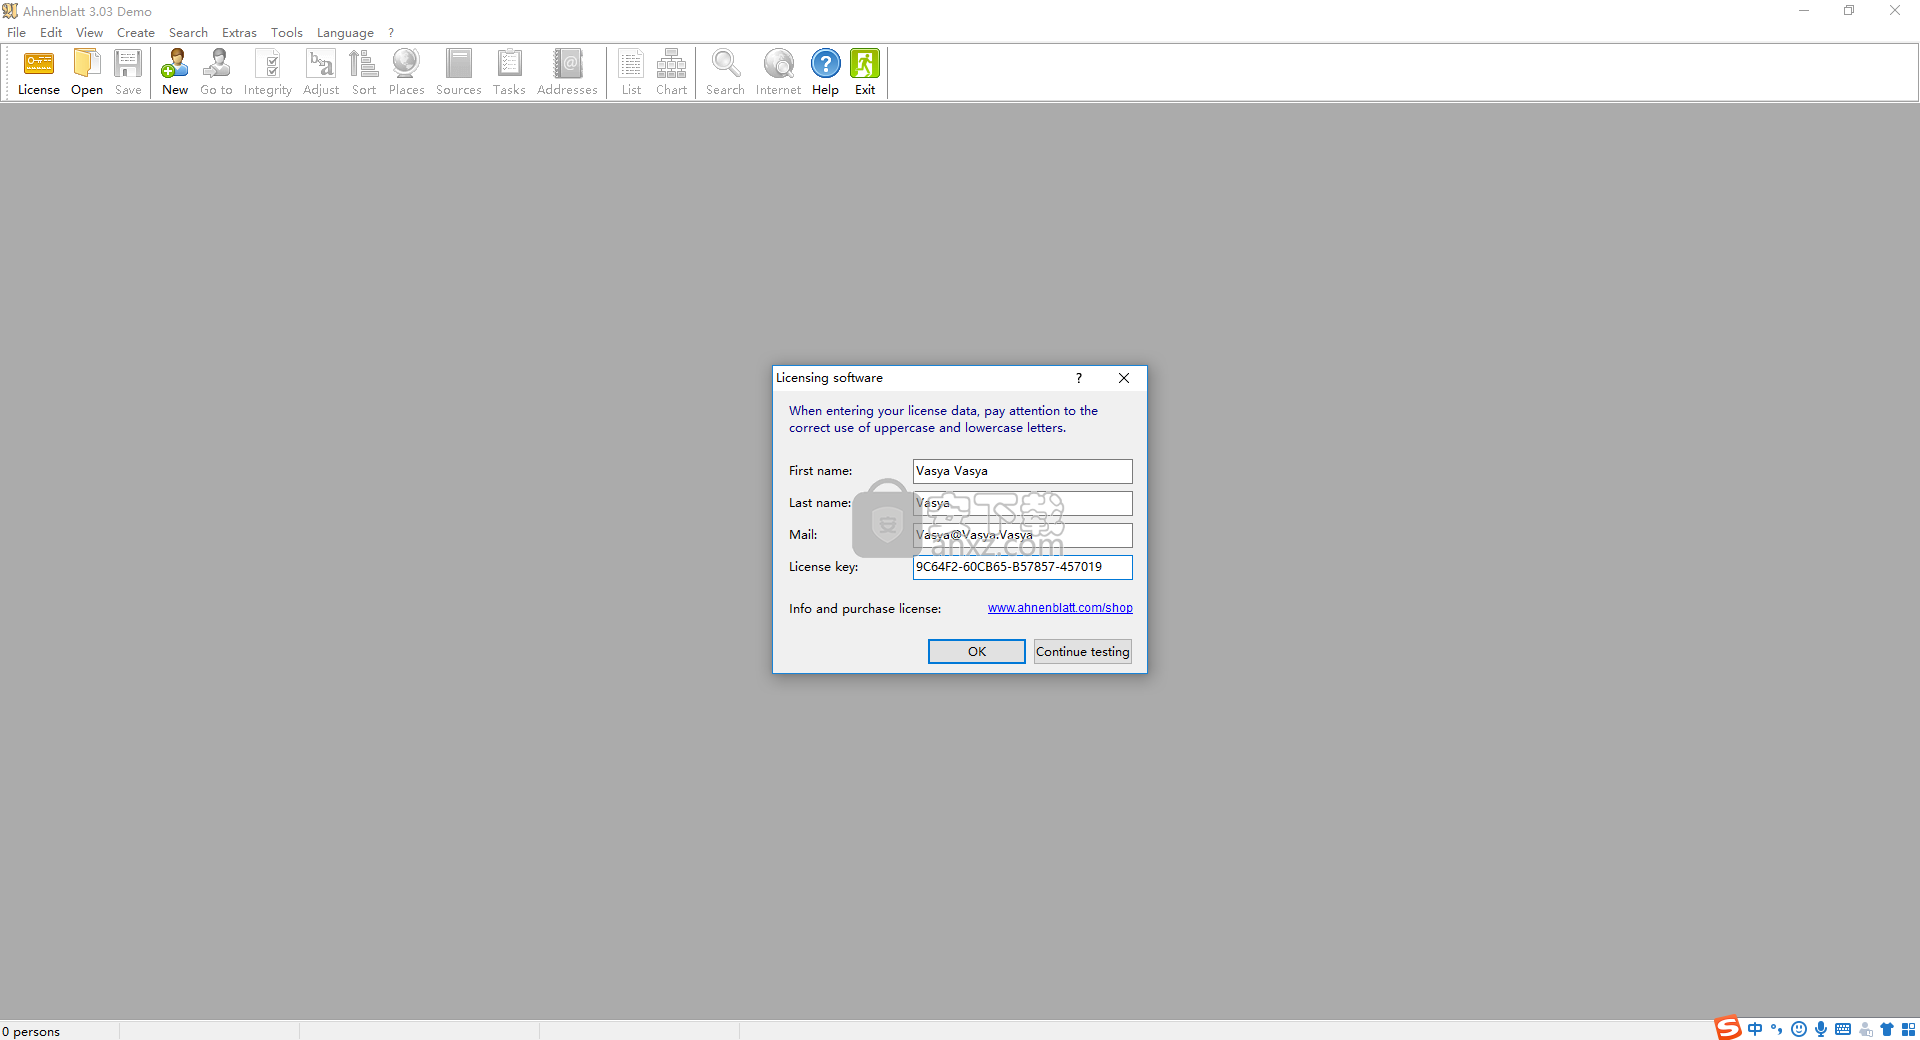Click the Last name input field
The image size is (1920, 1040).
point(1022,503)
